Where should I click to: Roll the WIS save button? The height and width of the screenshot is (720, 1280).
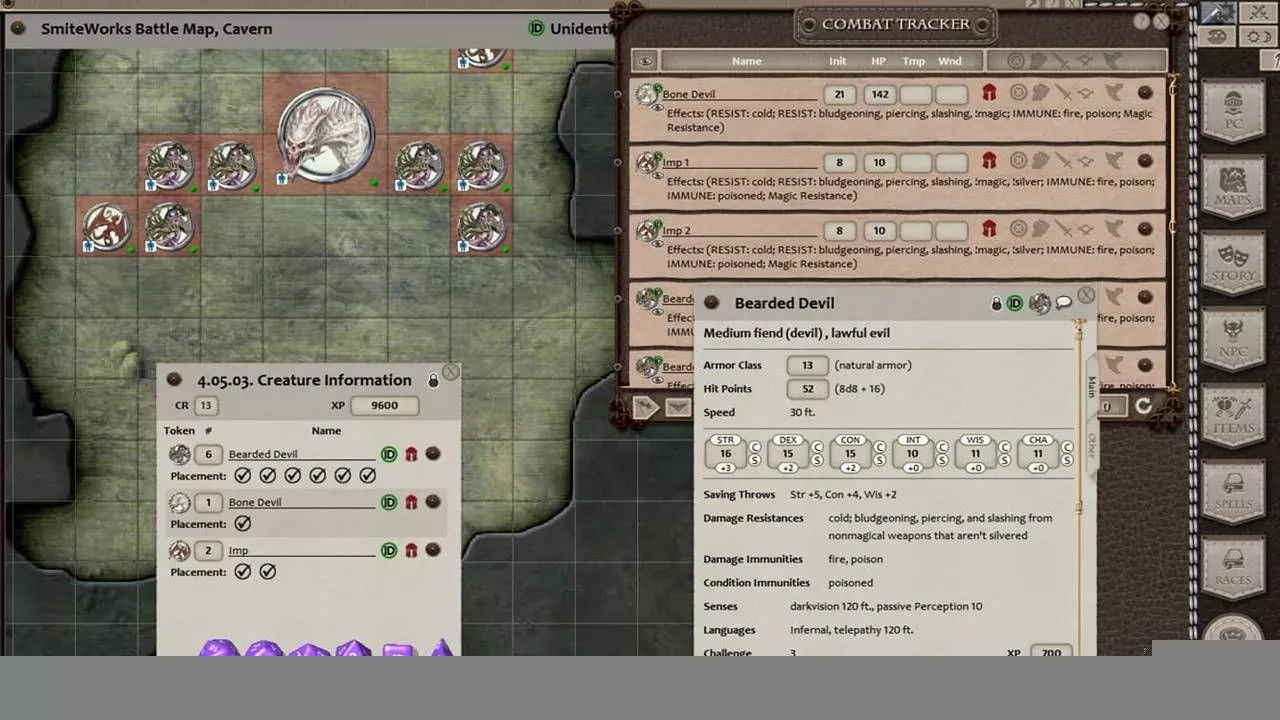(x=1004, y=460)
